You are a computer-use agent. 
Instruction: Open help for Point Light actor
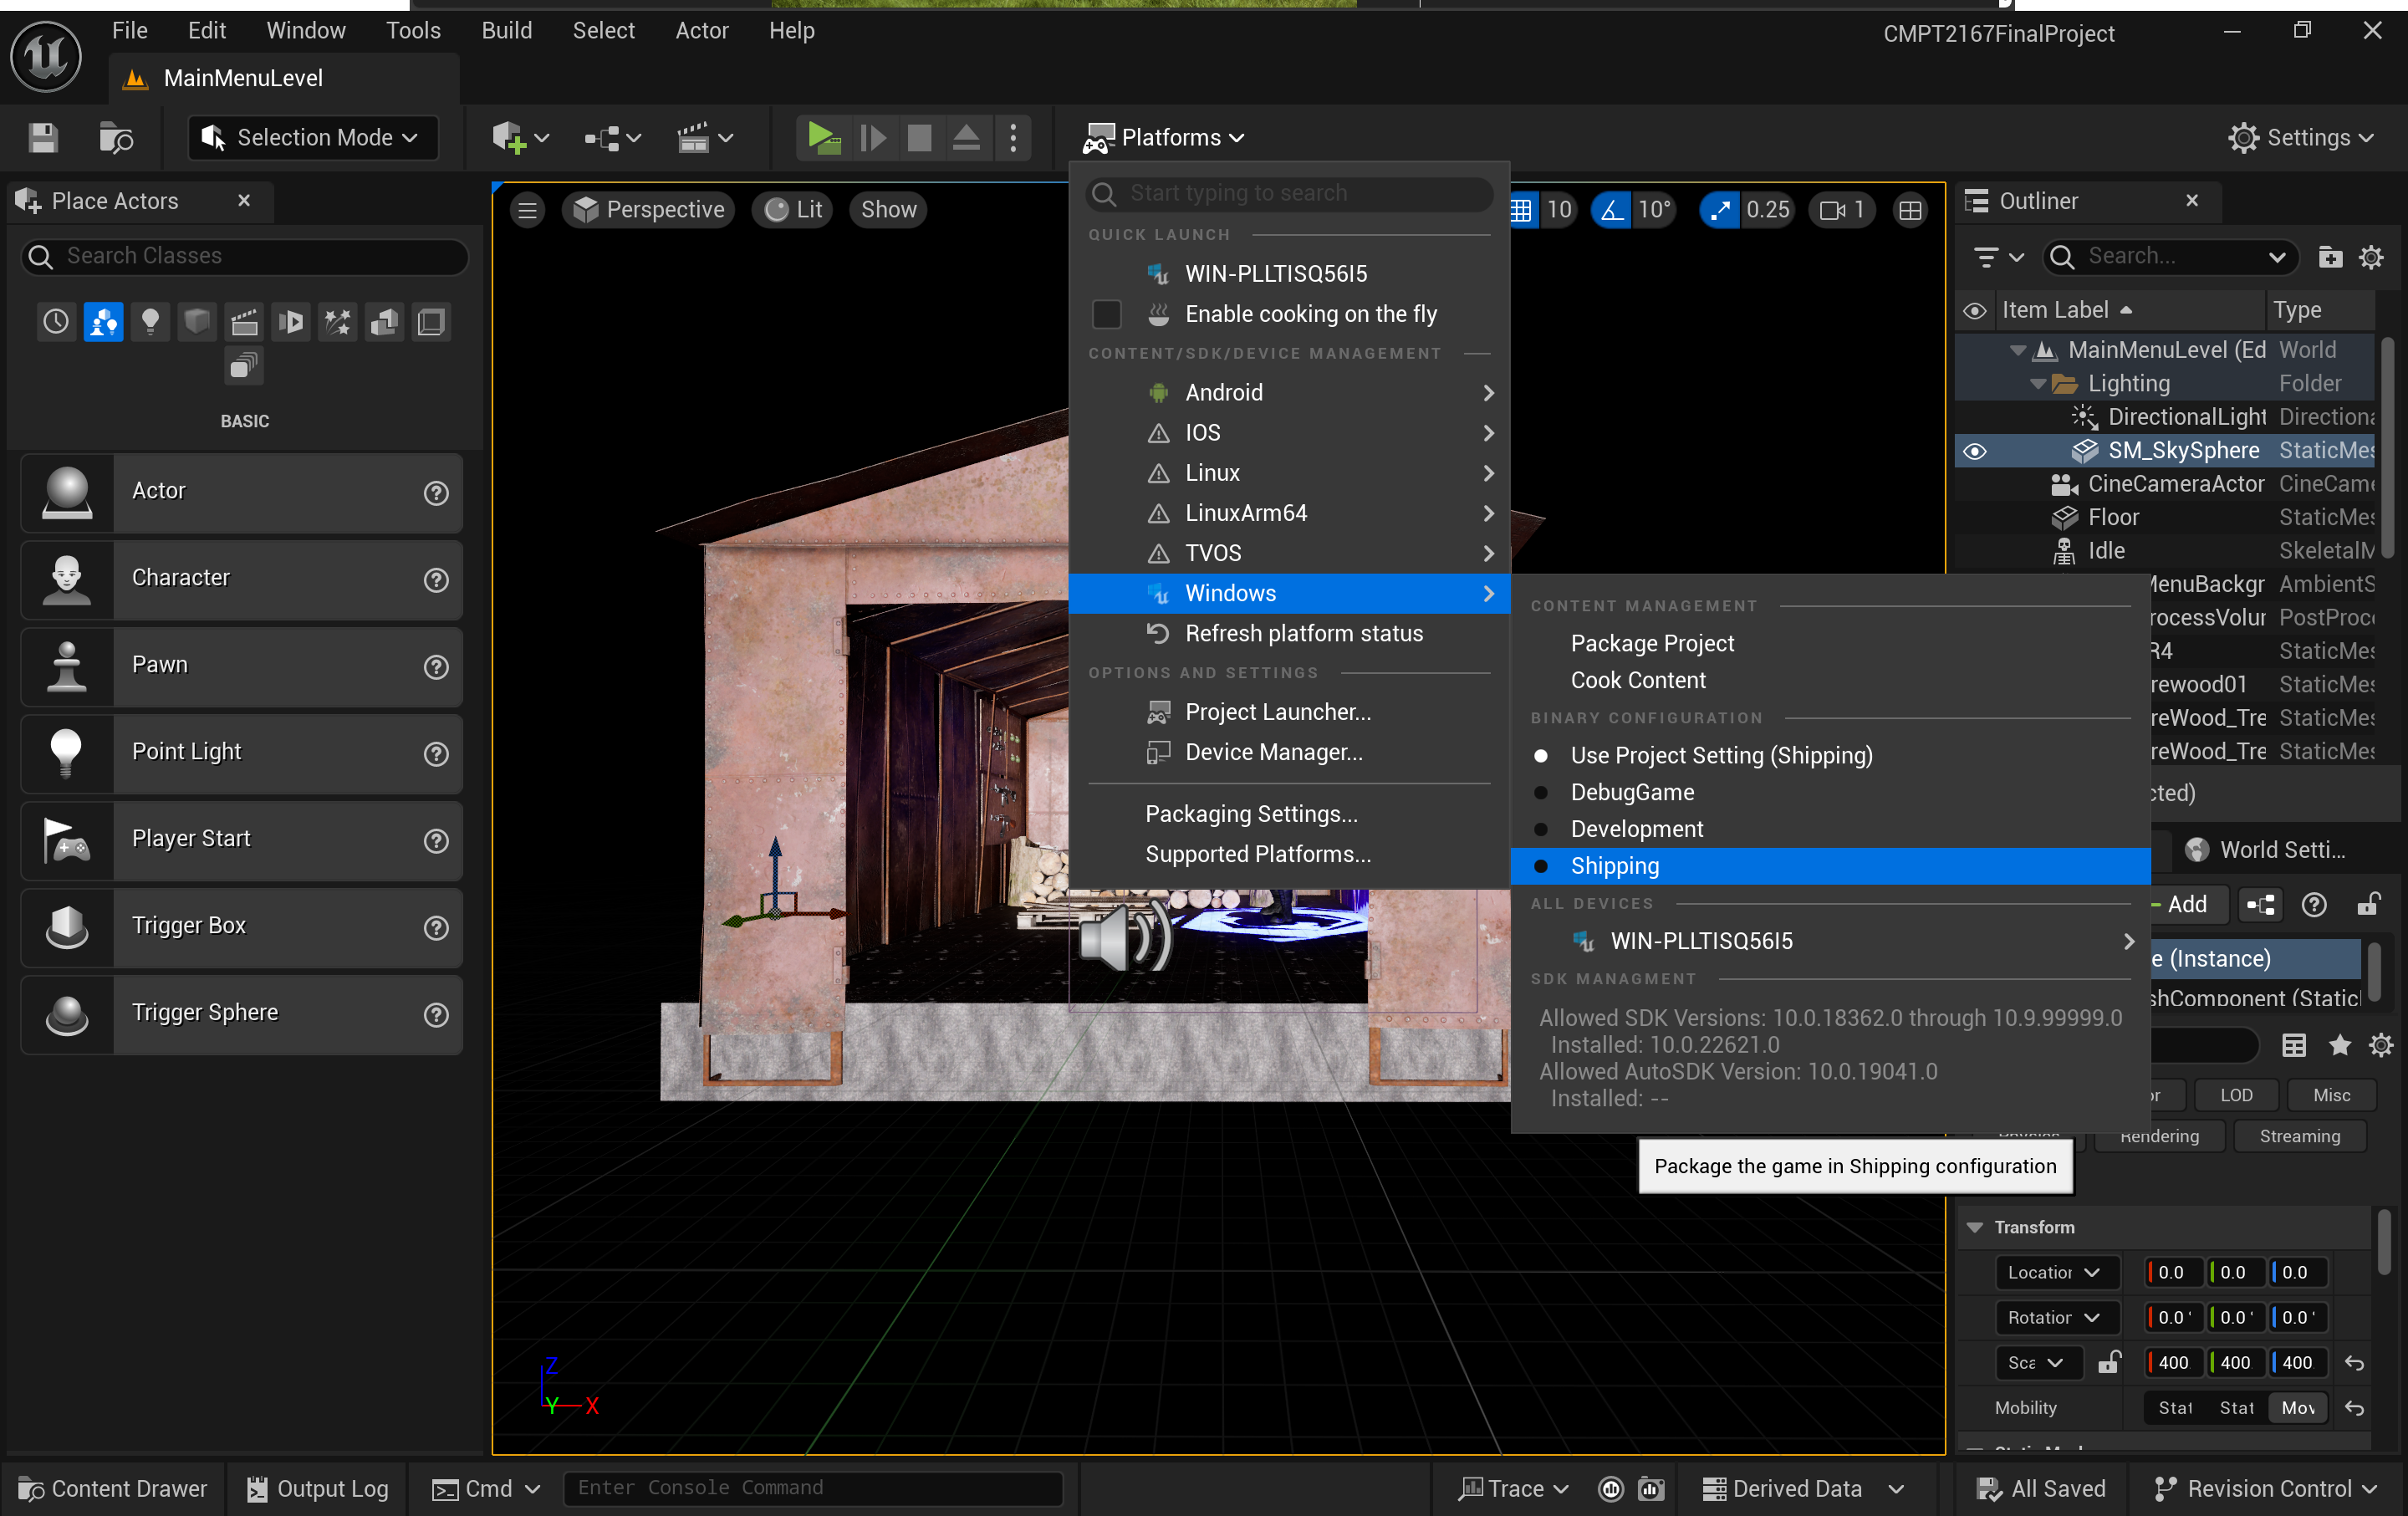436,754
